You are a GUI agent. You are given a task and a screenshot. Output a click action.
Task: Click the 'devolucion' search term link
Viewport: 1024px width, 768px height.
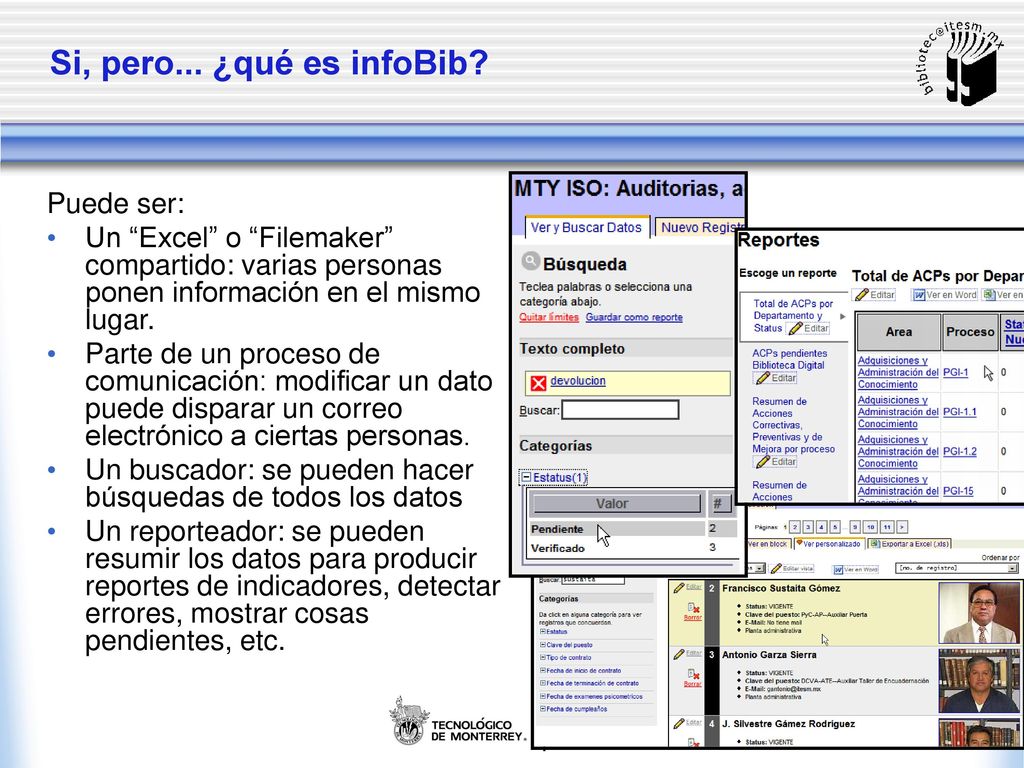click(x=578, y=381)
